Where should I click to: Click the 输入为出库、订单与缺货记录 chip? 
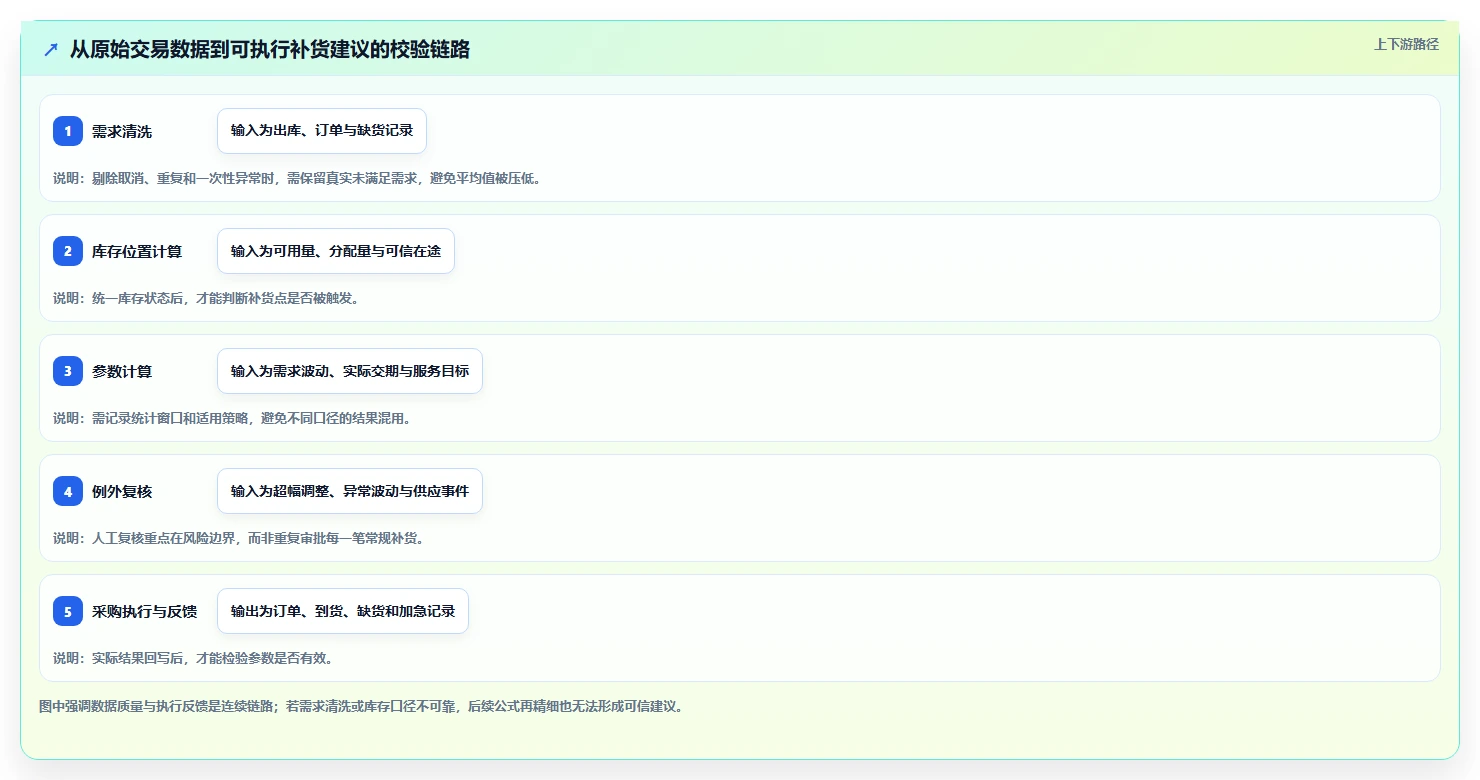tap(322, 131)
